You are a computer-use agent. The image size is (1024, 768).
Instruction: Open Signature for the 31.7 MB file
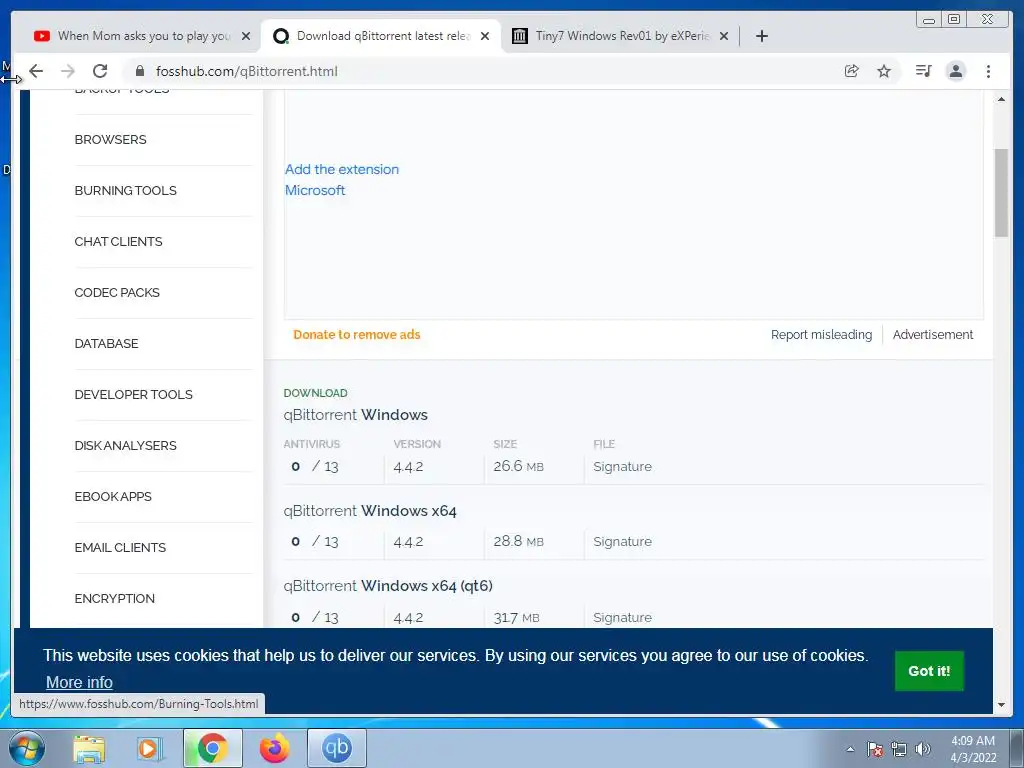pyautogui.click(x=622, y=617)
